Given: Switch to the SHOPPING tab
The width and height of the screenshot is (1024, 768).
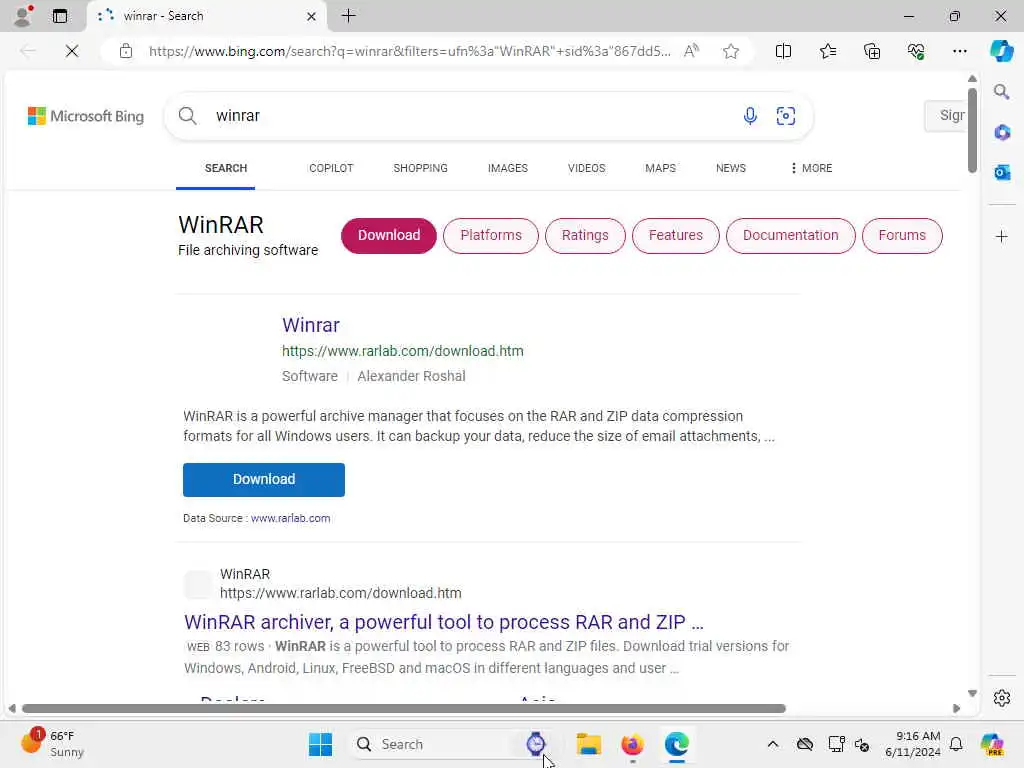Looking at the screenshot, I should 421,168.
